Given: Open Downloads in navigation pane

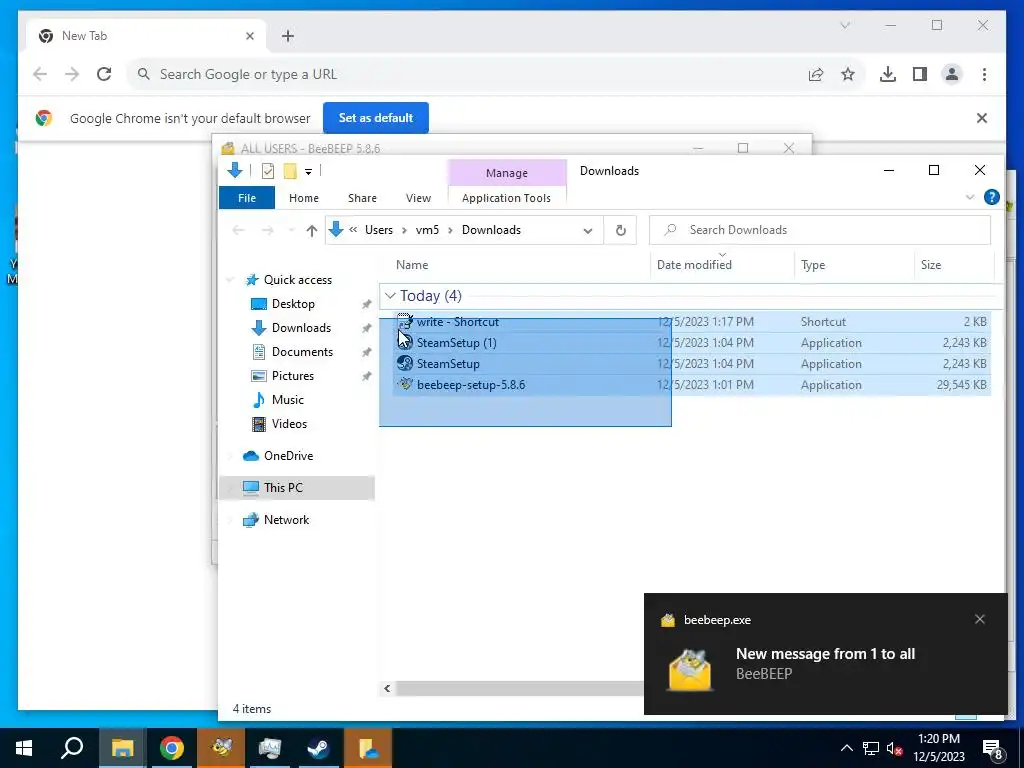Looking at the screenshot, I should (x=301, y=328).
